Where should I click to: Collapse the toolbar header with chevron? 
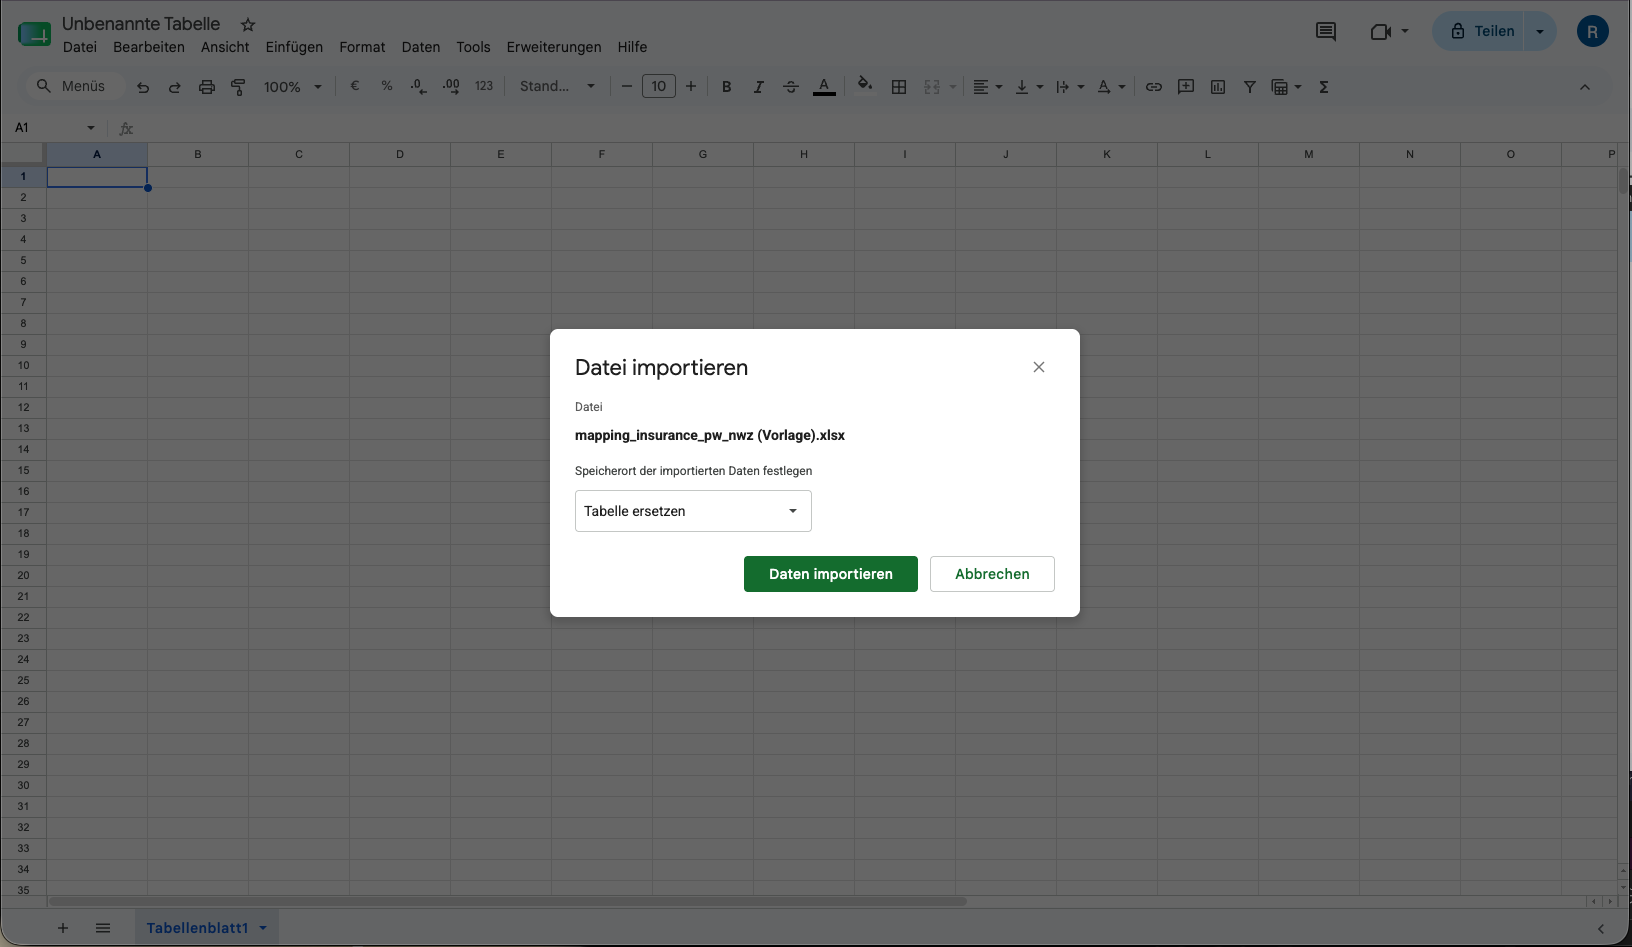pos(1585,87)
